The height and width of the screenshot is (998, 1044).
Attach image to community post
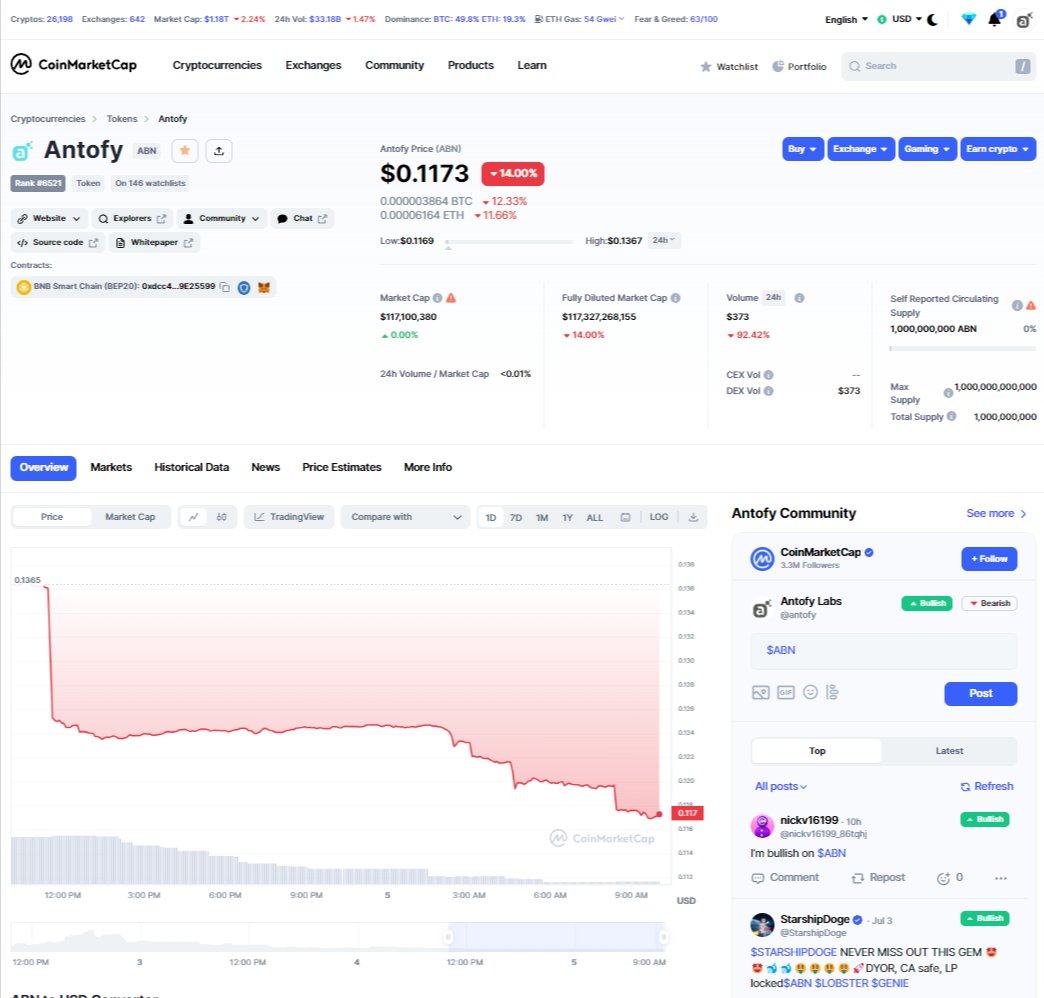[760, 692]
